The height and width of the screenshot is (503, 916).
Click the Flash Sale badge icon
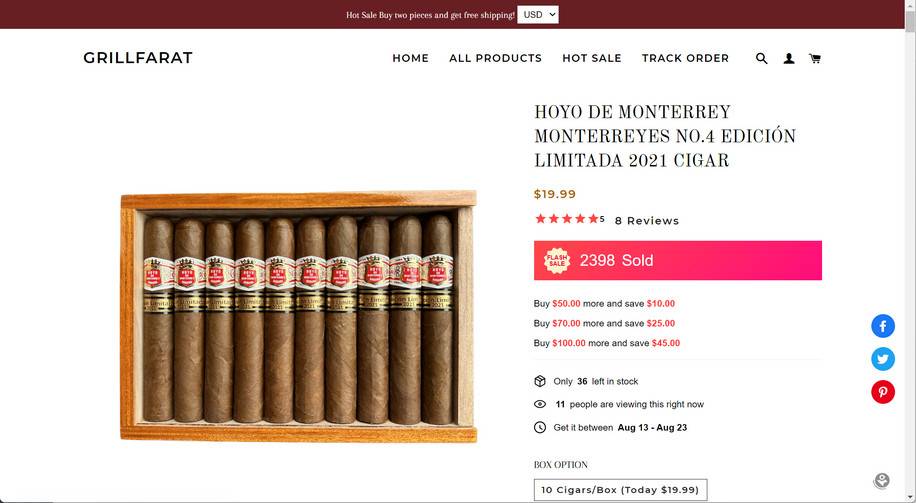tap(557, 261)
